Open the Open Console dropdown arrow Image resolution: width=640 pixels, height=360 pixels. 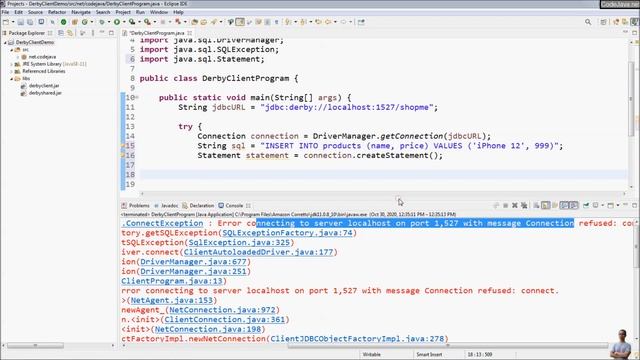618,205
